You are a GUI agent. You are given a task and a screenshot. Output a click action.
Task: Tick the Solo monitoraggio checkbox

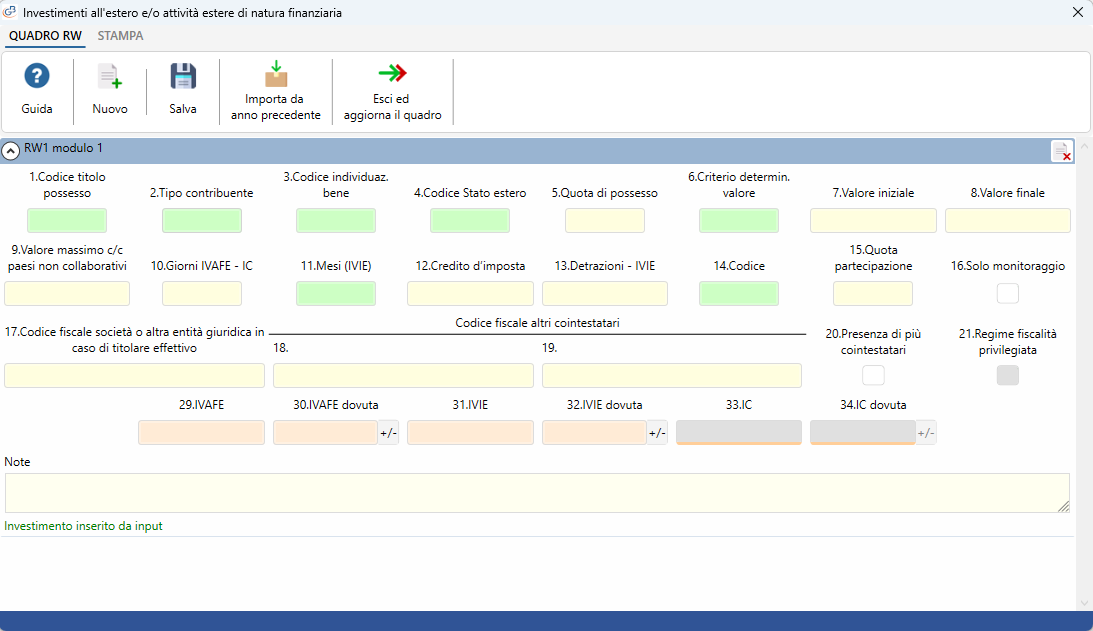click(1007, 294)
